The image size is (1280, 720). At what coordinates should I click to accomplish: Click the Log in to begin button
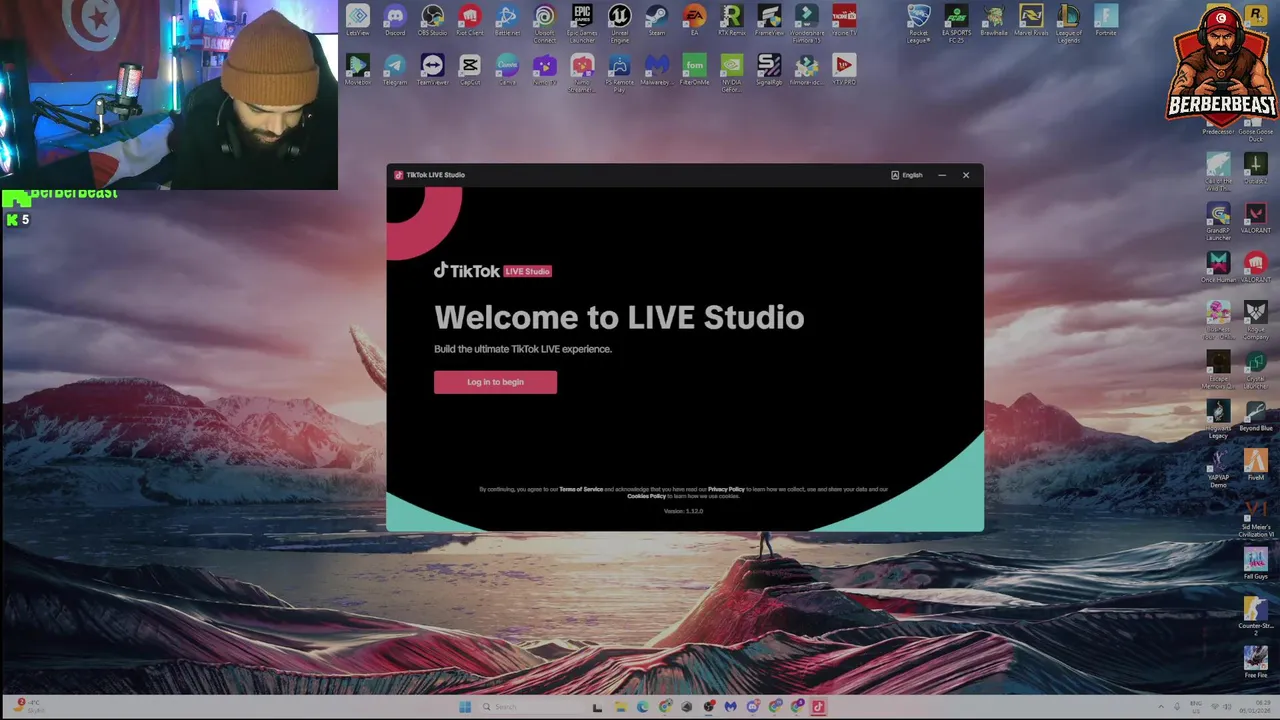coord(495,382)
